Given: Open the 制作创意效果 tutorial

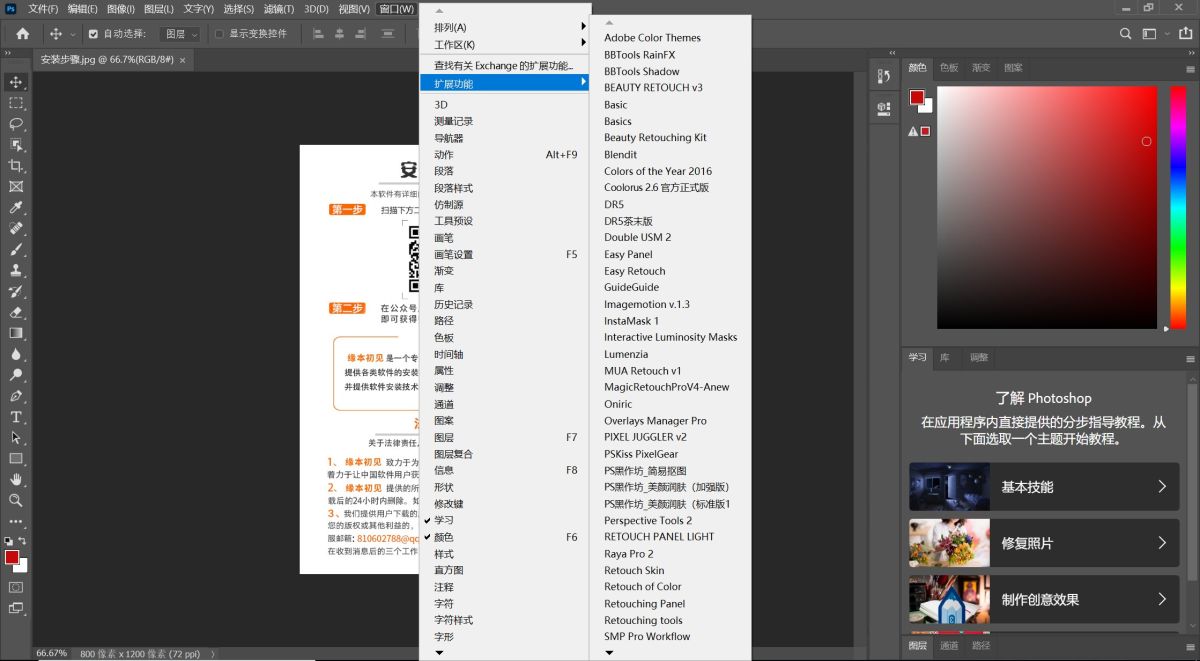Looking at the screenshot, I should [x=1045, y=599].
